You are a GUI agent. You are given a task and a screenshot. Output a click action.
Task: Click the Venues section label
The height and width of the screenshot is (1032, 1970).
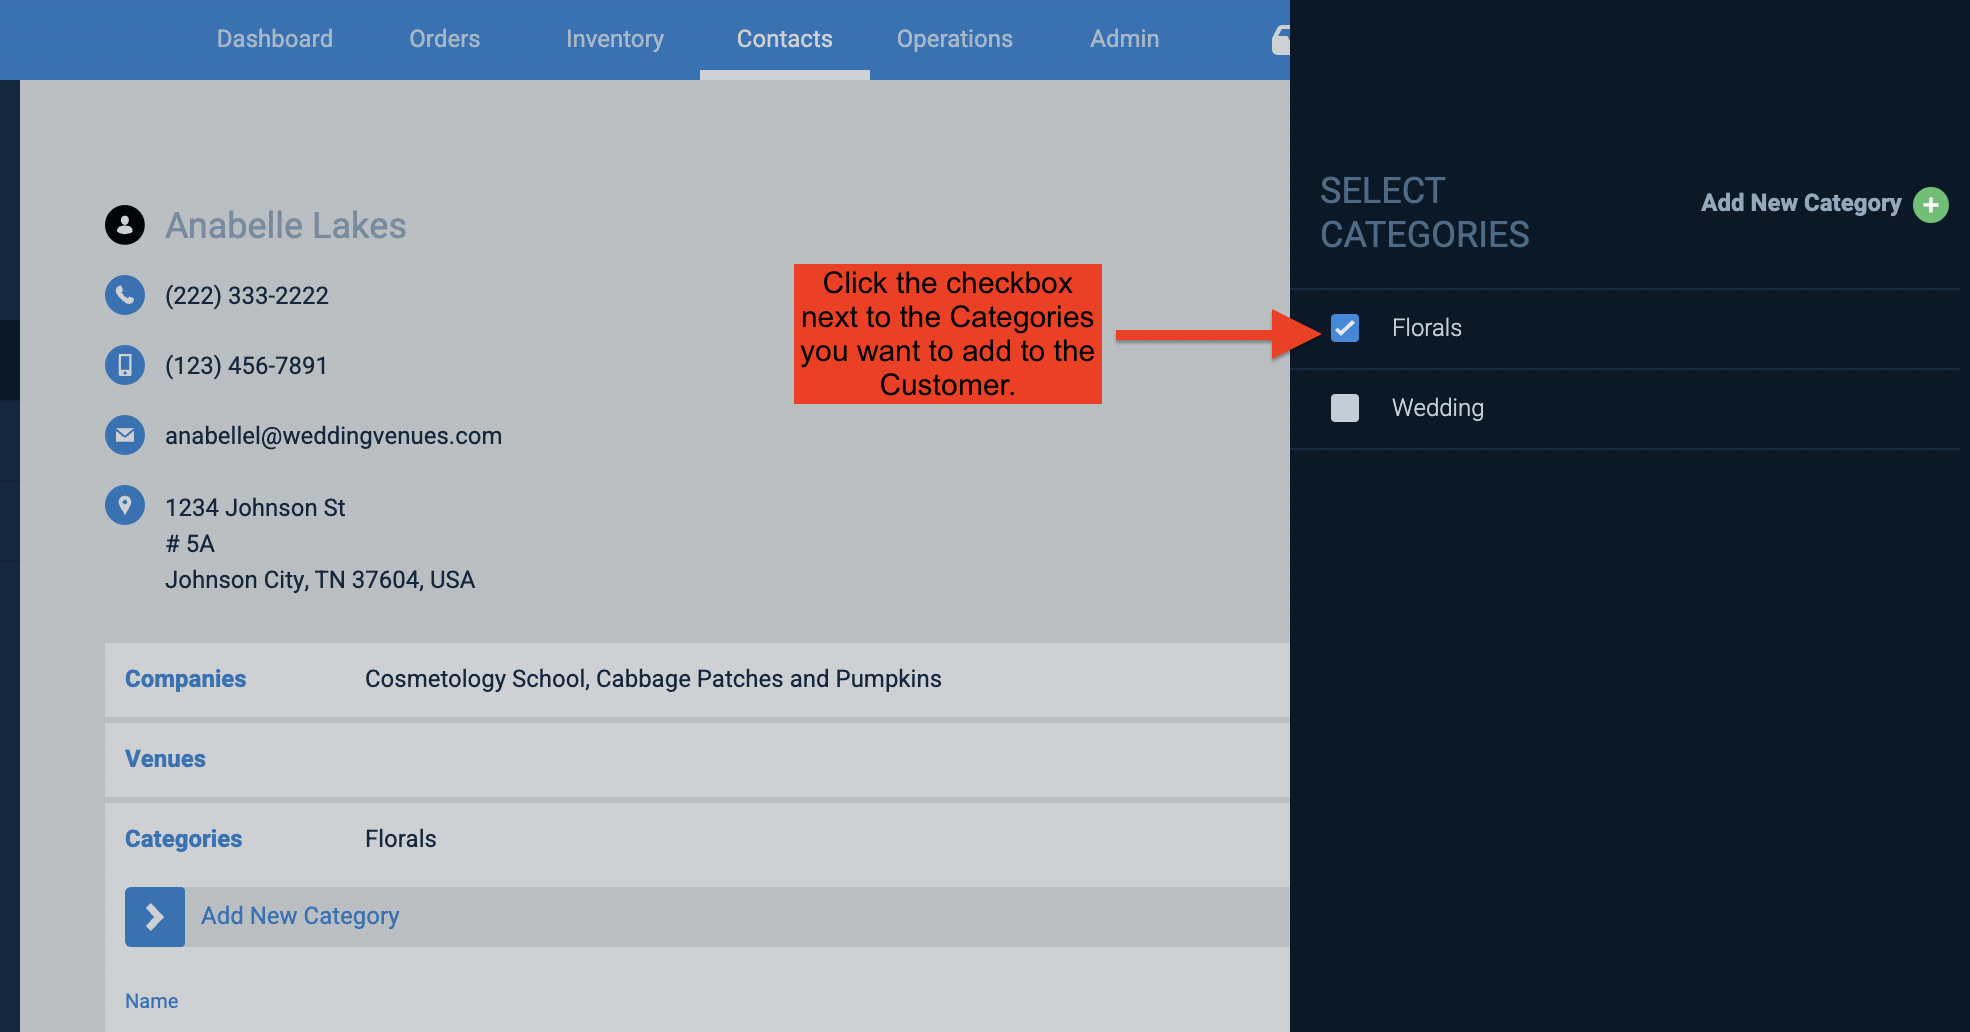(165, 759)
